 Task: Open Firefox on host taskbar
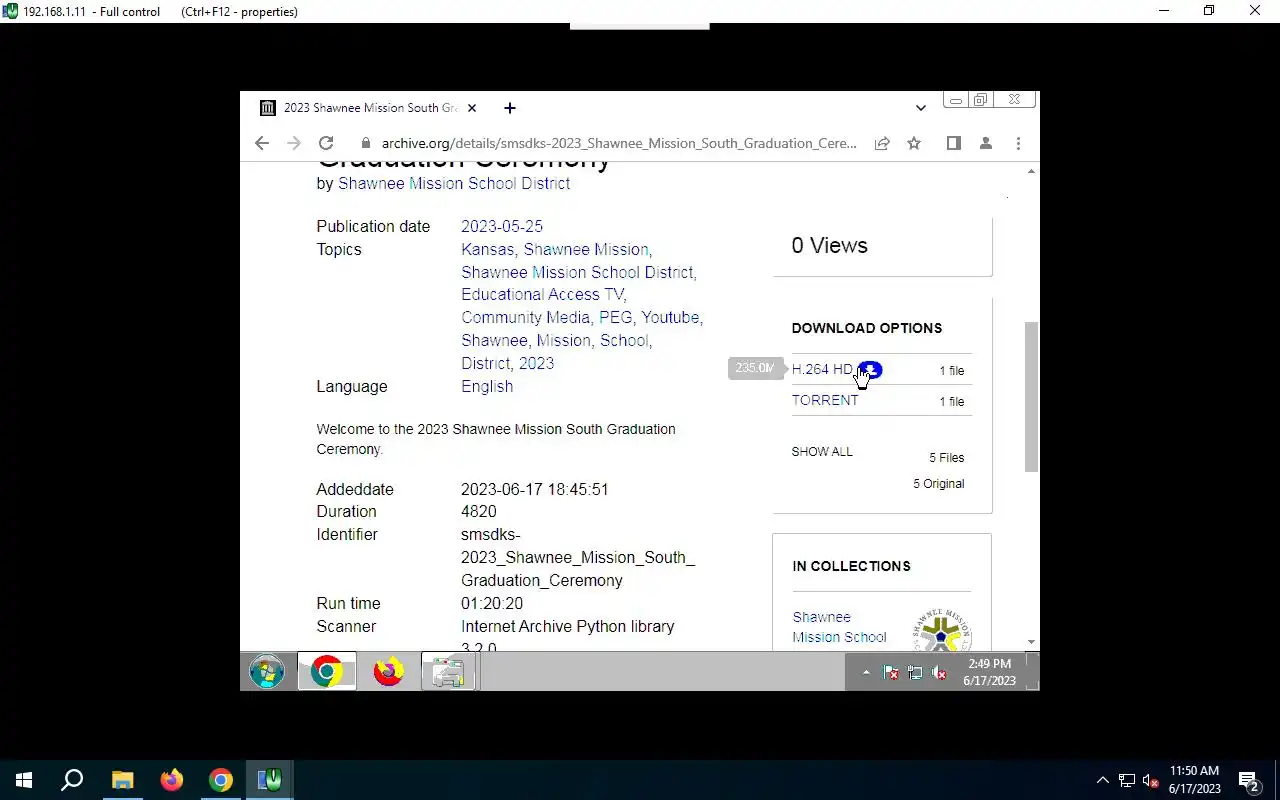click(172, 780)
